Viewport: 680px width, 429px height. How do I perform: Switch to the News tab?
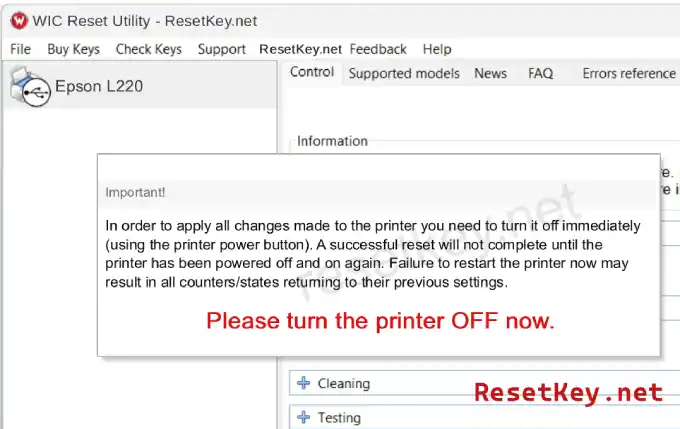point(490,73)
